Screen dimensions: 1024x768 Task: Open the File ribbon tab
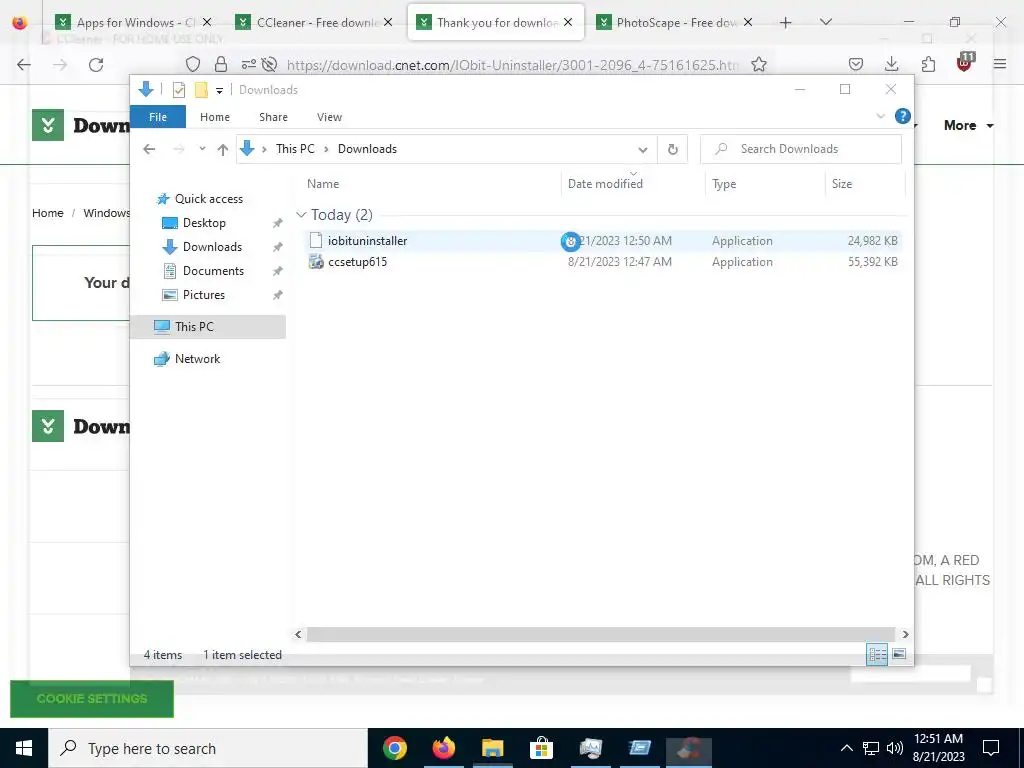pyautogui.click(x=158, y=117)
